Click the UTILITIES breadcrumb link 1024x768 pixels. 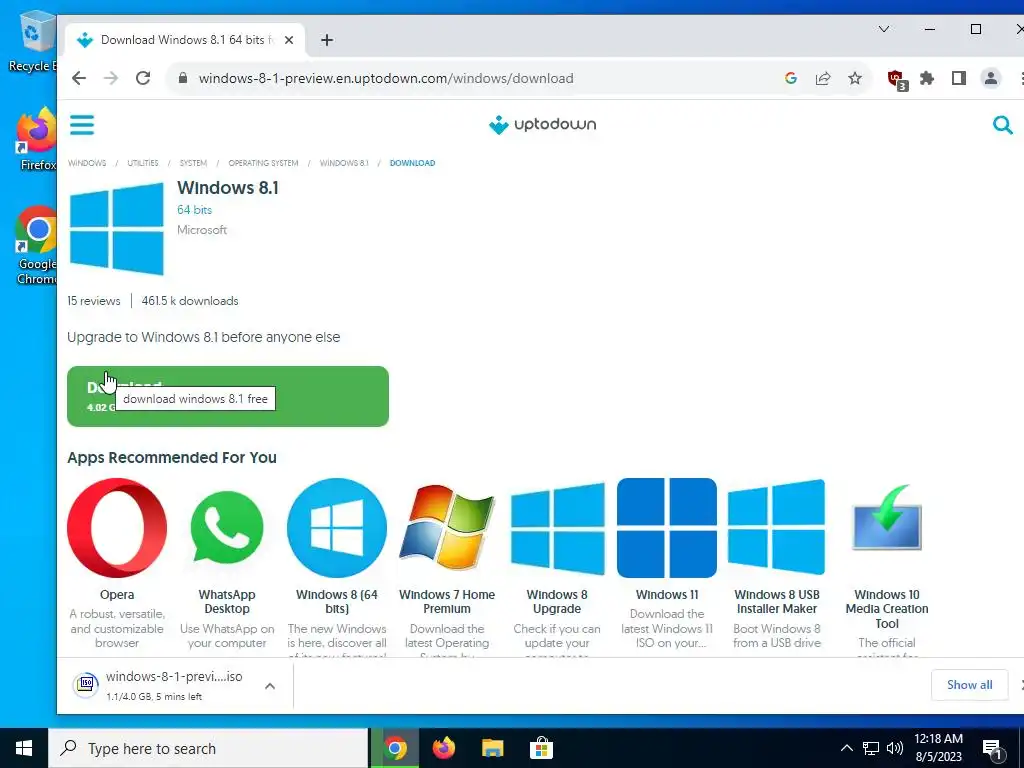142,163
